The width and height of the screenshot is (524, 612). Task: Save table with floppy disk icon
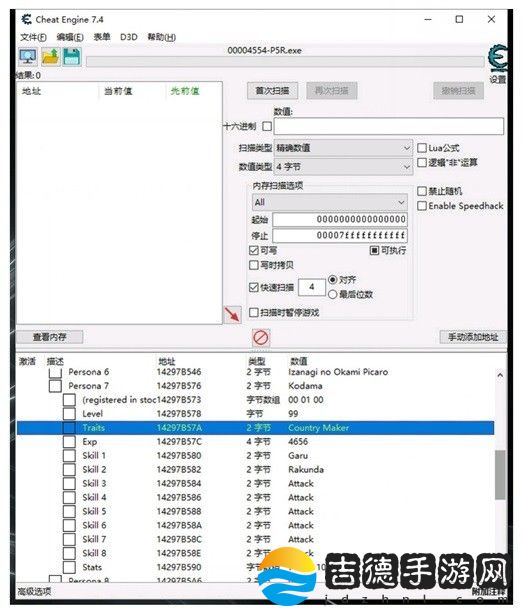(x=71, y=57)
